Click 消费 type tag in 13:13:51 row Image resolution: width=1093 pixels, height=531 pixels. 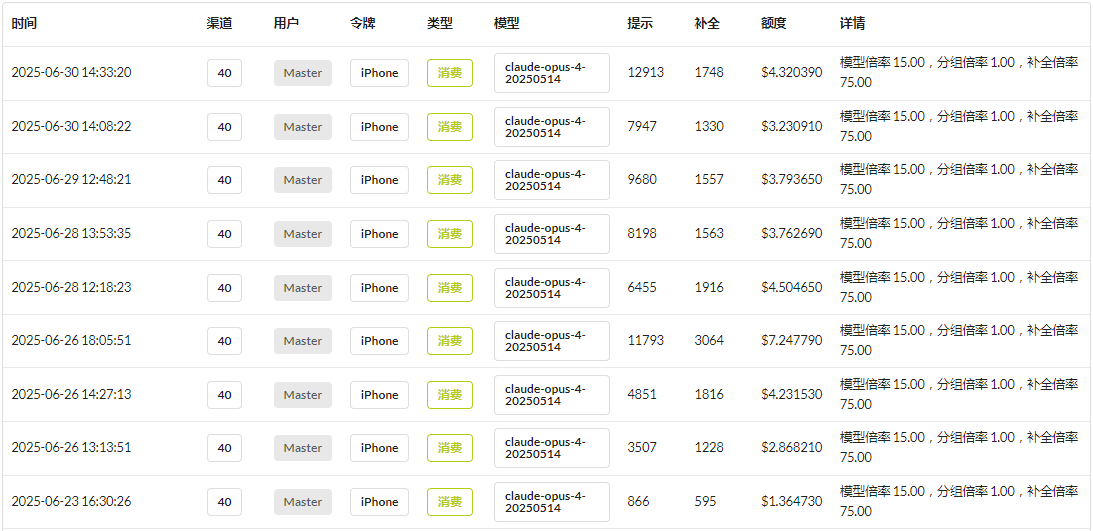450,448
